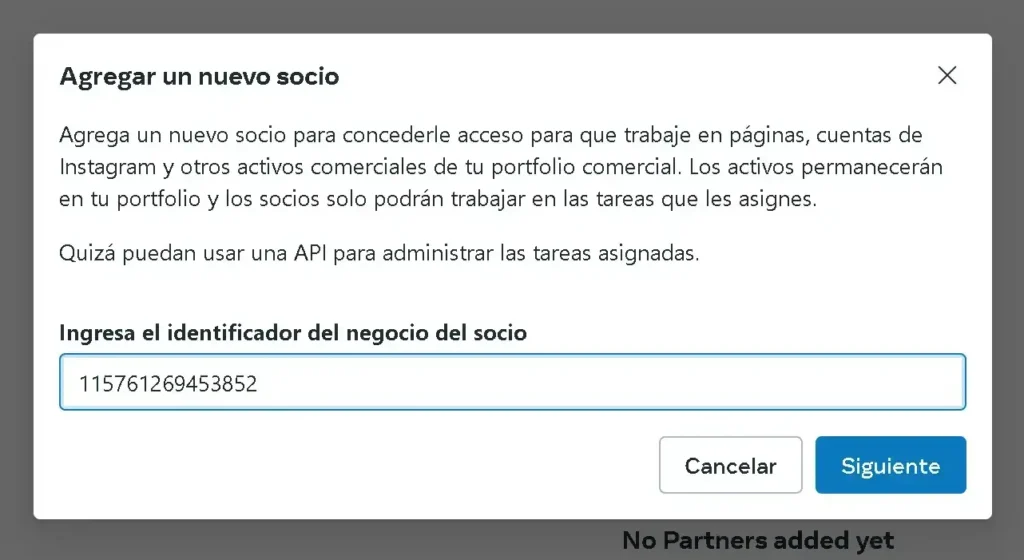Click the words Los activos permanecerán
1024x560 pixels.
[815, 167]
